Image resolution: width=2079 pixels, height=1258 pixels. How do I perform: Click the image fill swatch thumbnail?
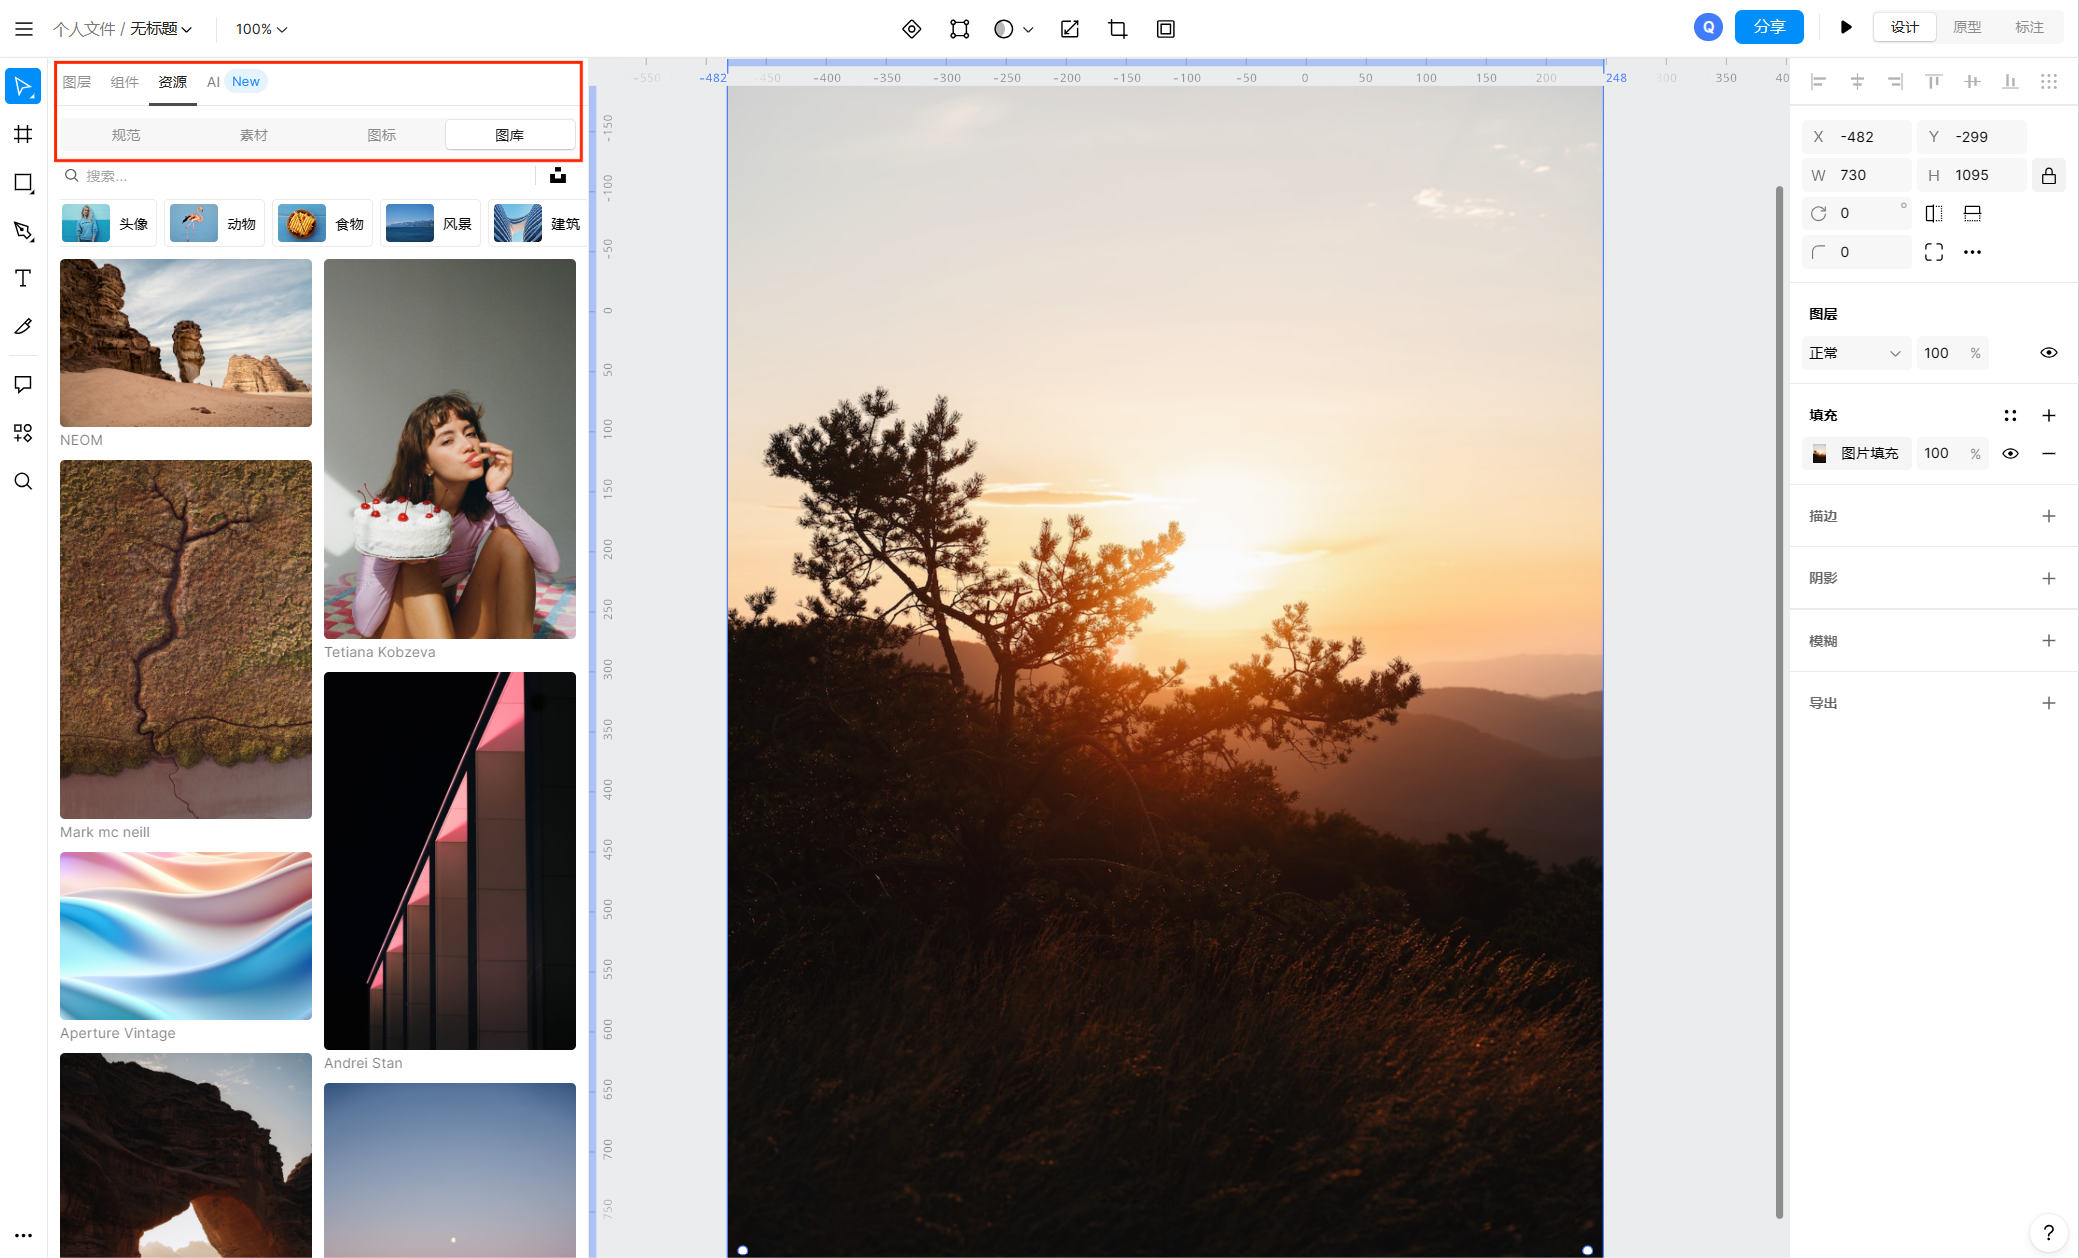click(x=1819, y=454)
